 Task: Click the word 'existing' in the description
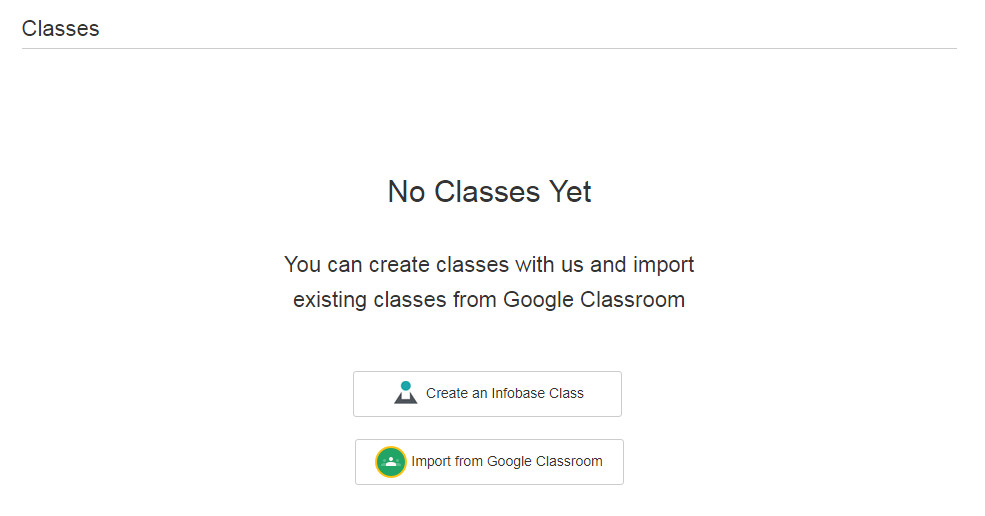[x=329, y=299]
